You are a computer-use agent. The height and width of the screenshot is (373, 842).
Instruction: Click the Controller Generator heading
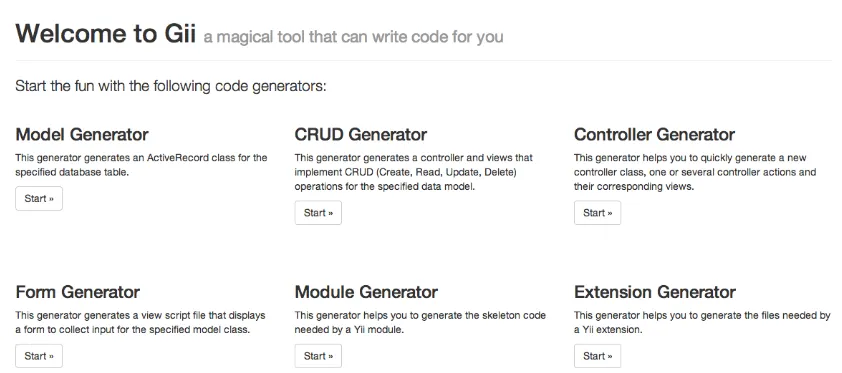(655, 134)
